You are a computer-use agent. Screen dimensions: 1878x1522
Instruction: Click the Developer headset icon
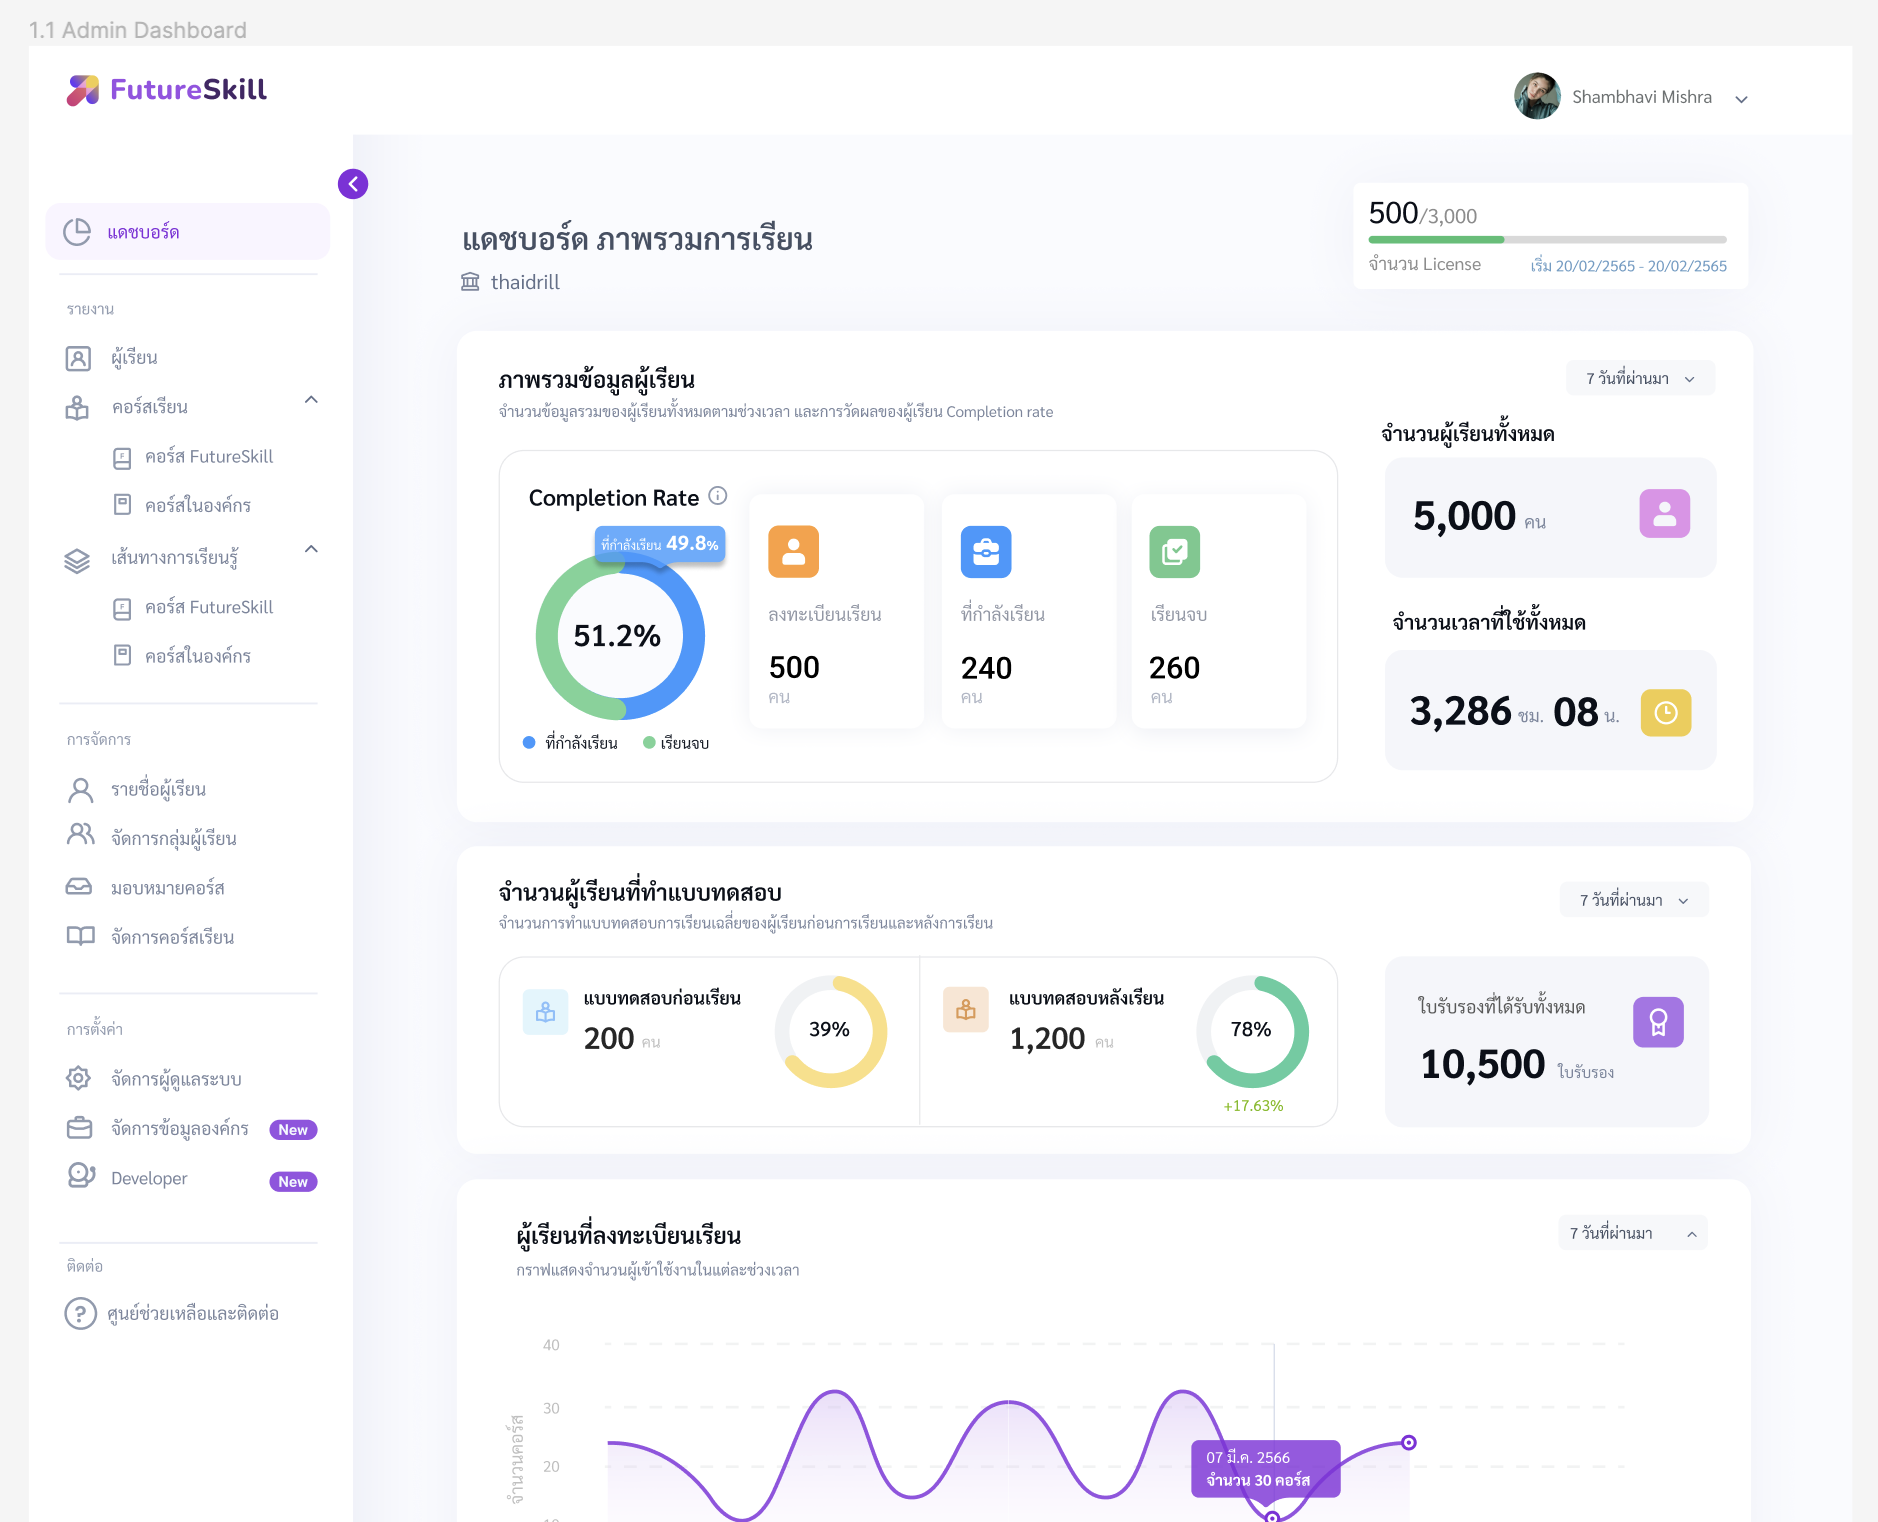pyautogui.click(x=81, y=1176)
